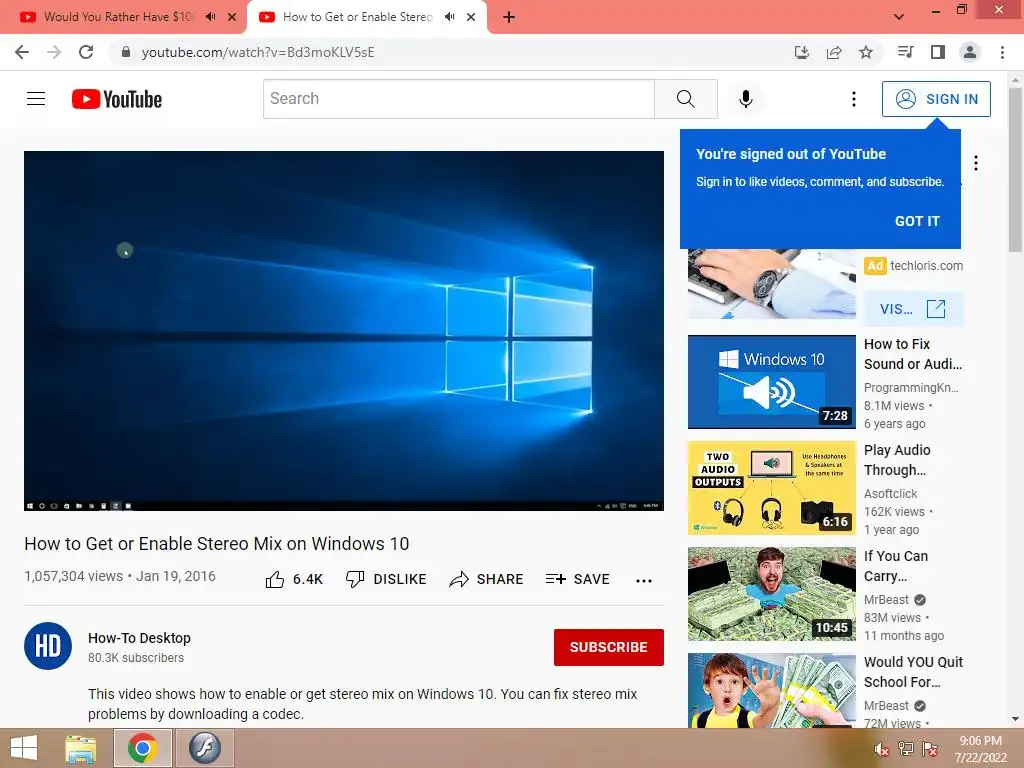Toggle Chrome side panel
The width and height of the screenshot is (1024, 768).
(x=938, y=52)
